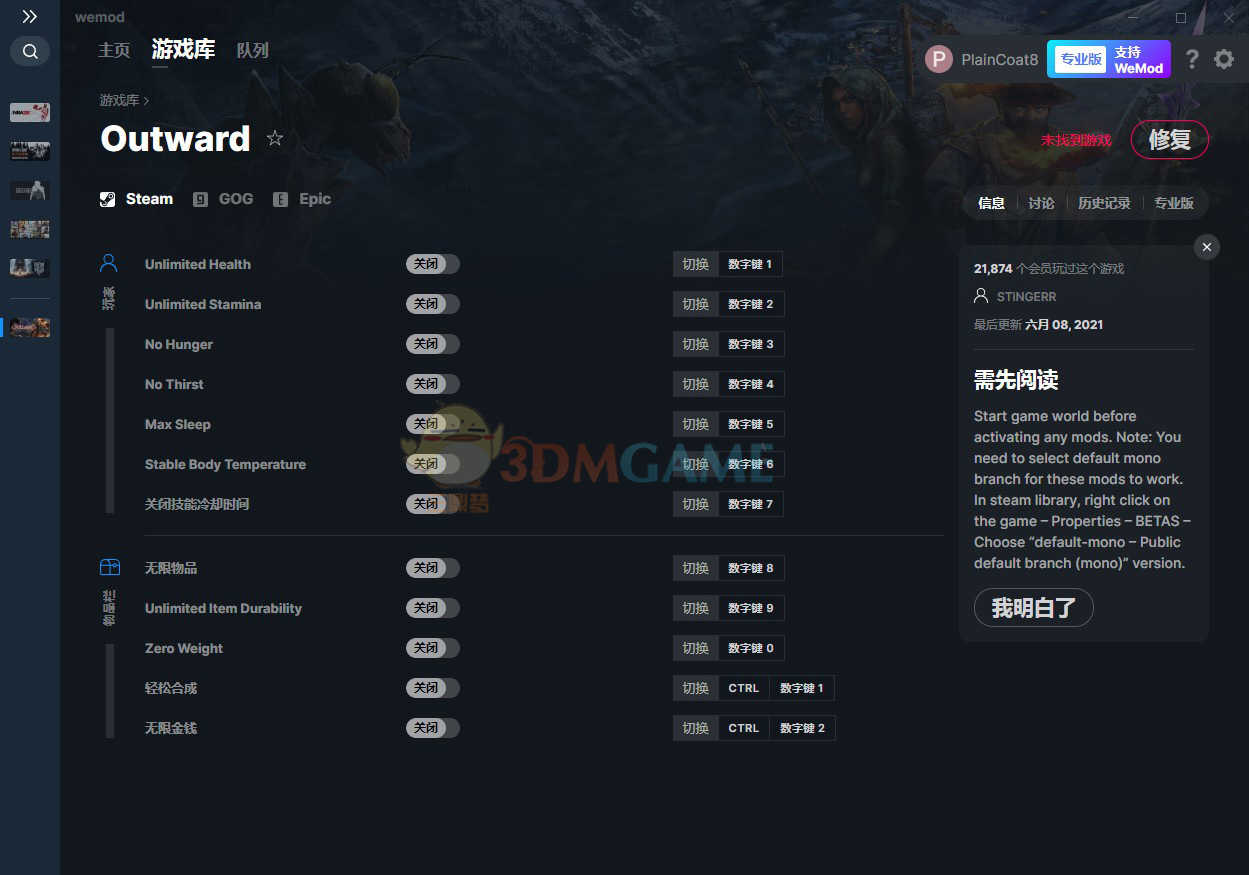The image size is (1249, 875).
Task: Open help via the question mark icon
Action: pyautogui.click(x=1191, y=59)
